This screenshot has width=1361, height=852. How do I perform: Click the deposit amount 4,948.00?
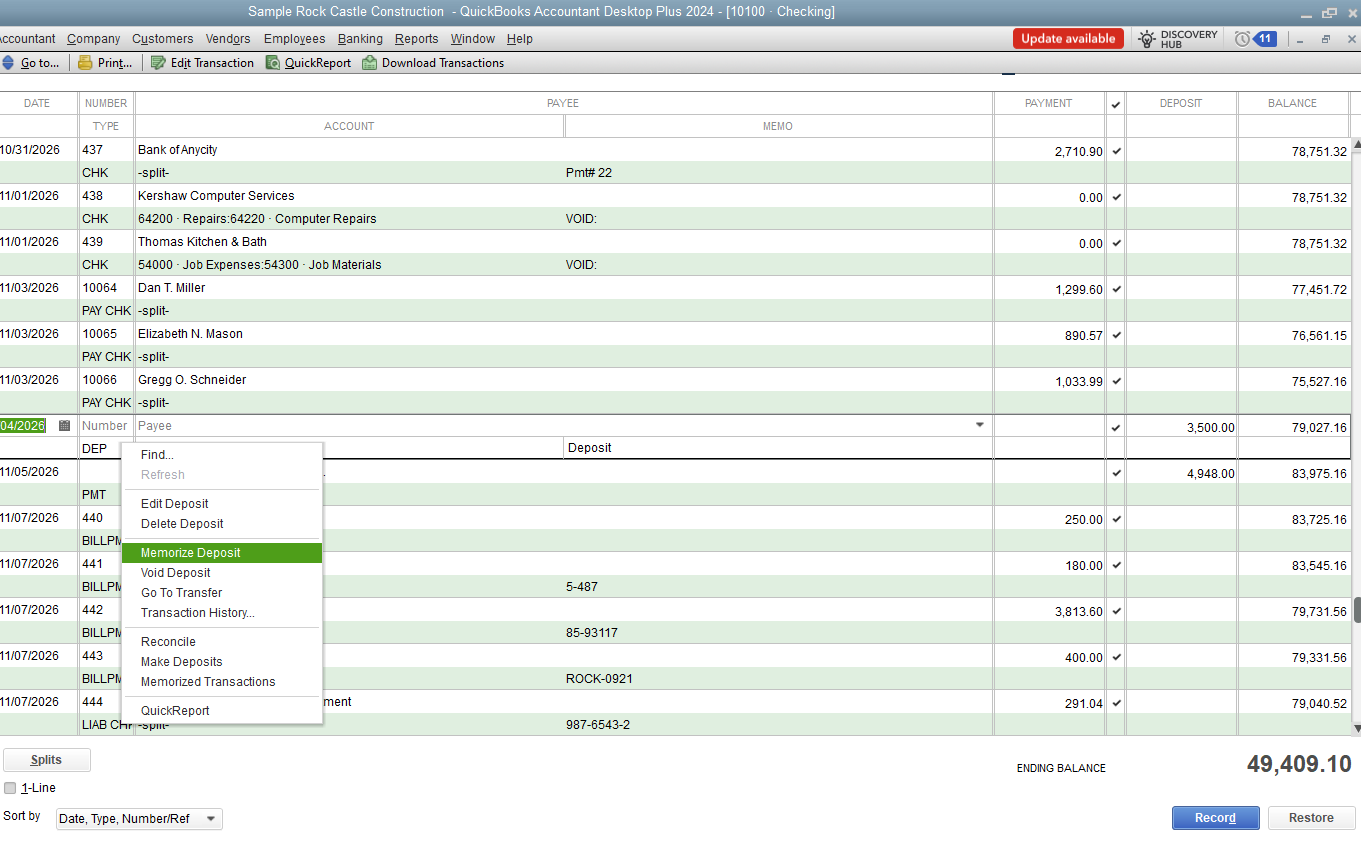pyautogui.click(x=1210, y=474)
